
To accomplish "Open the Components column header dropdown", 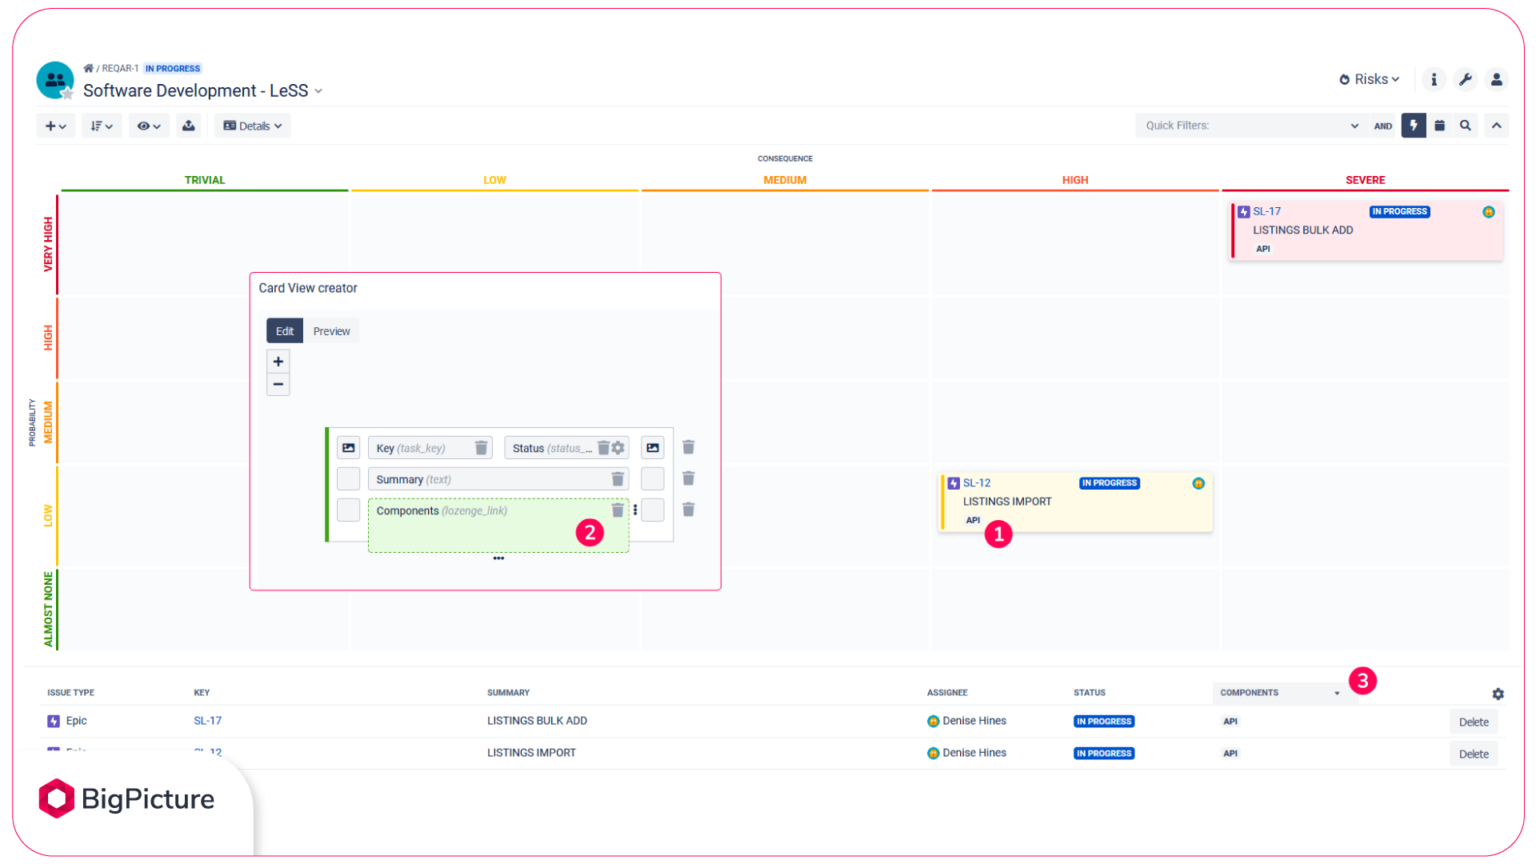I will click(x=1337, y=692).
